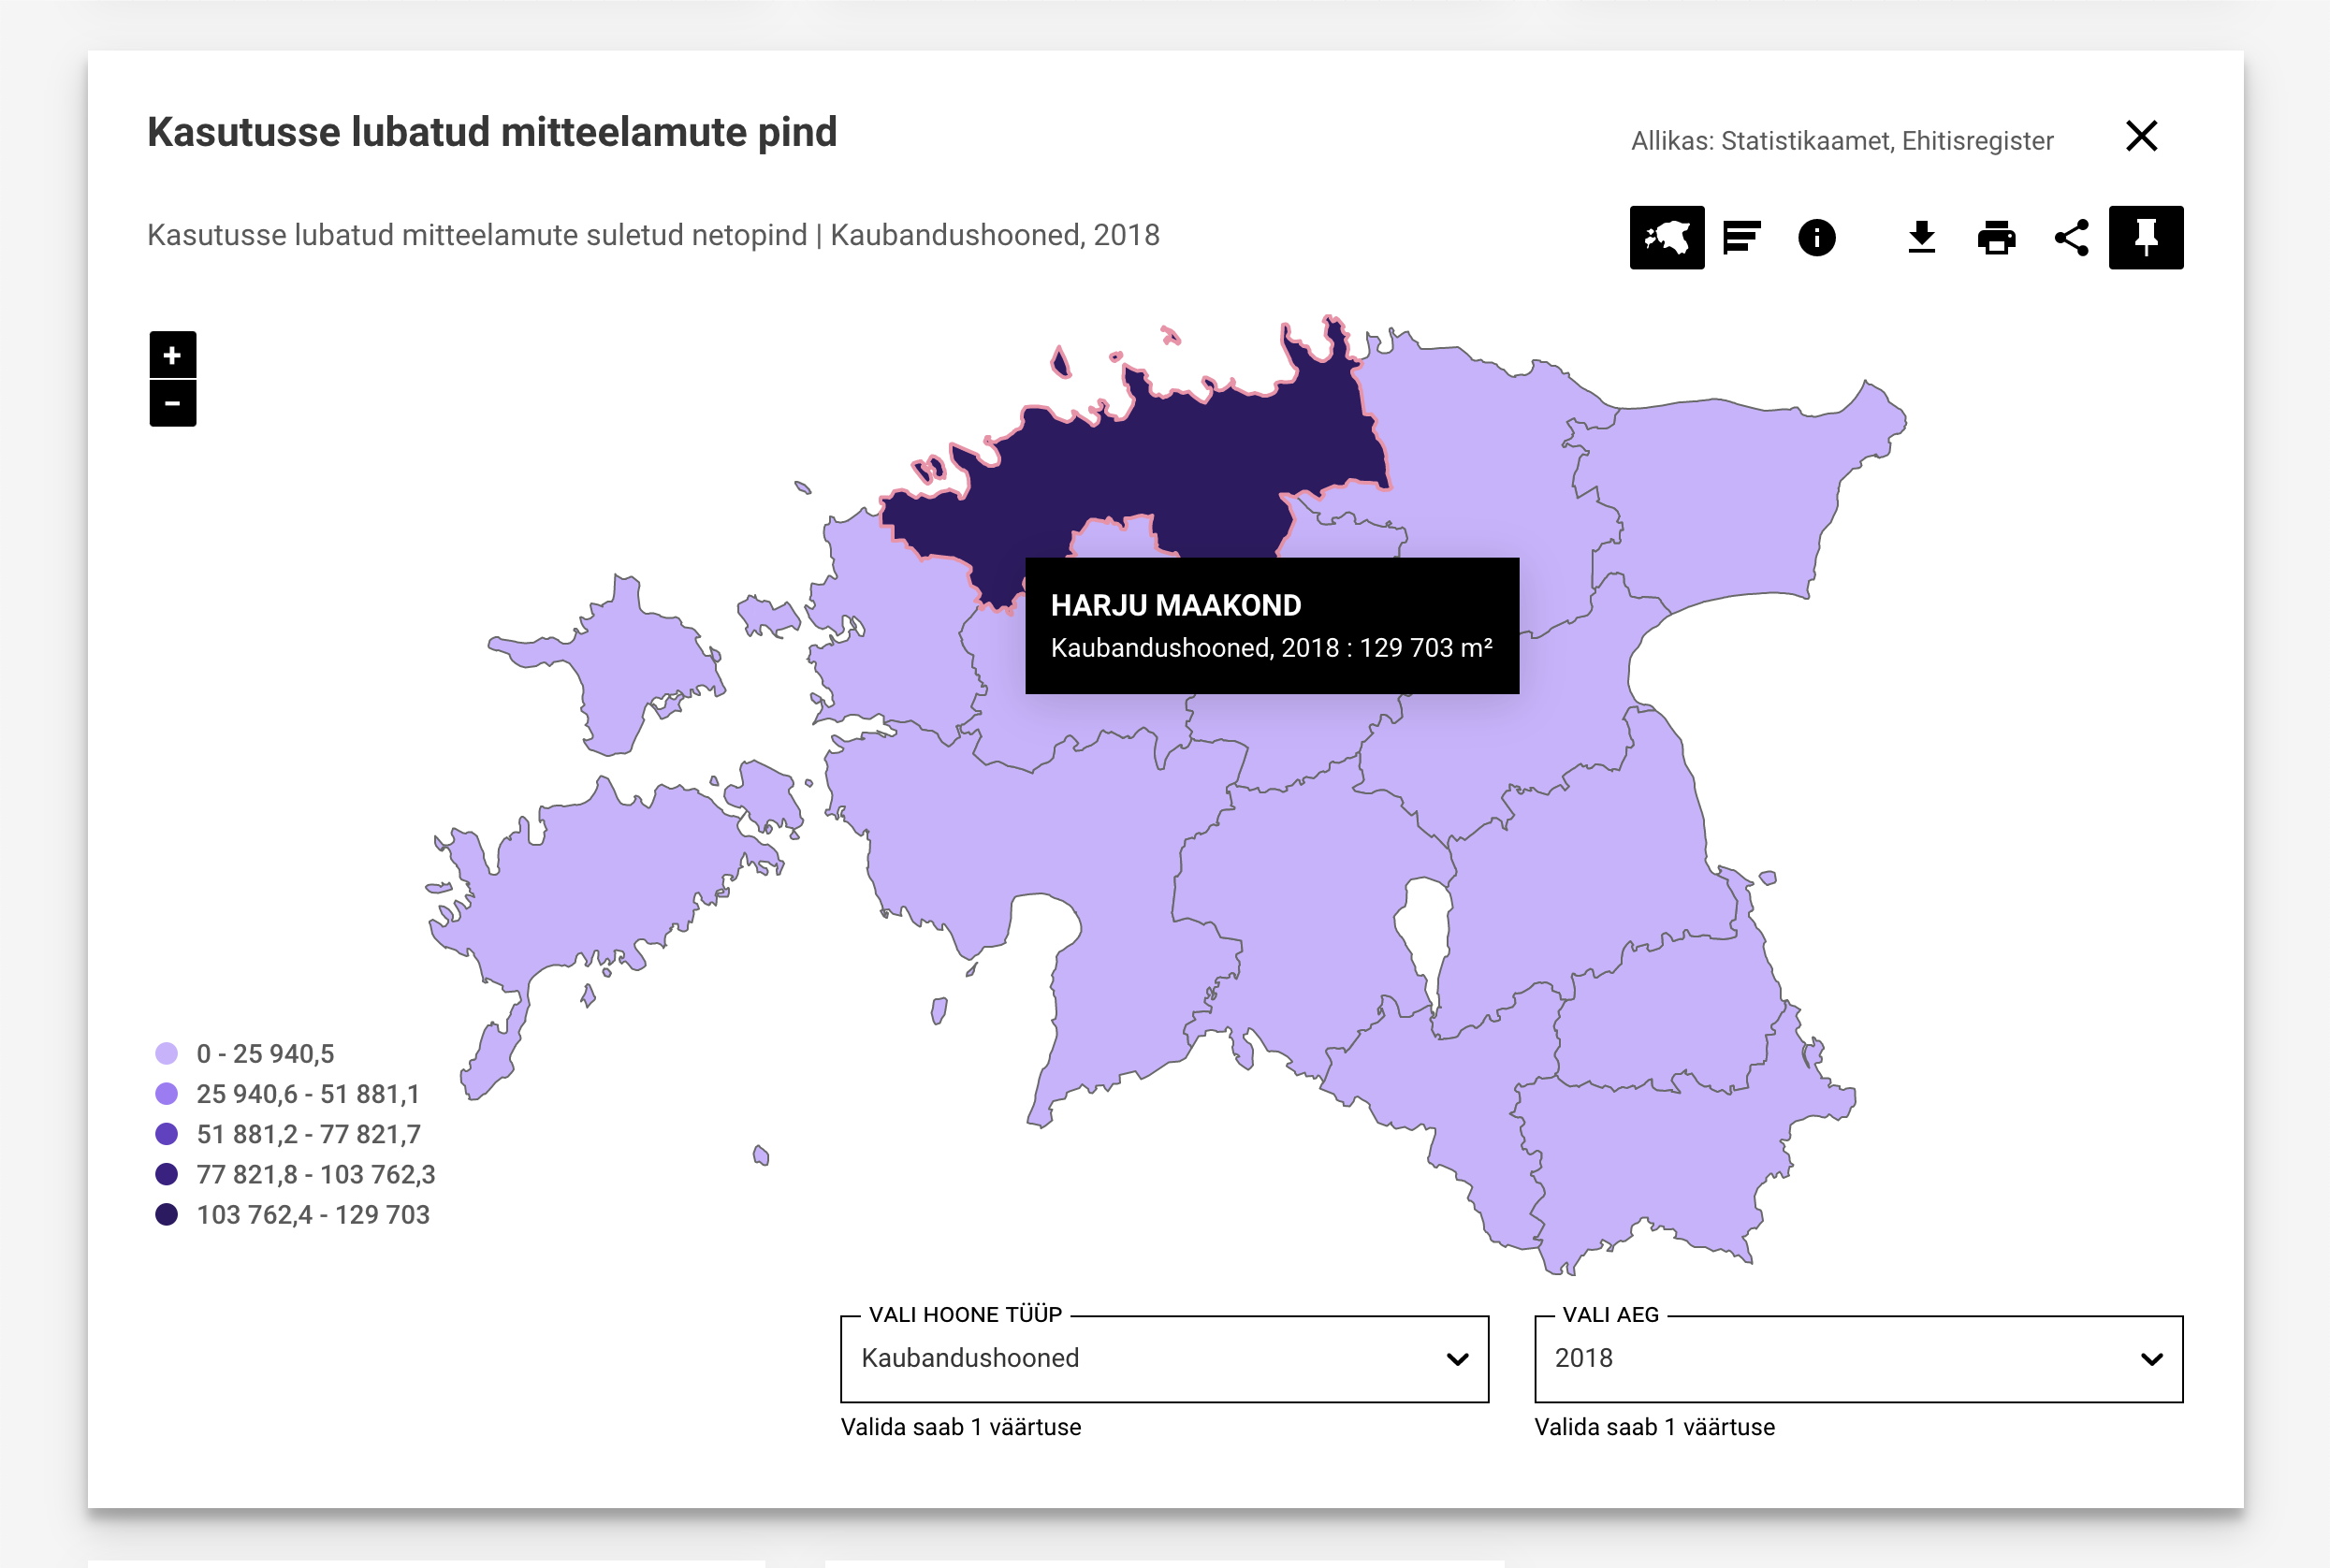Viewport: 2330px width, 1568px height.
Task: Switch to the Estonia map view
Action: tap(1666, 237)
